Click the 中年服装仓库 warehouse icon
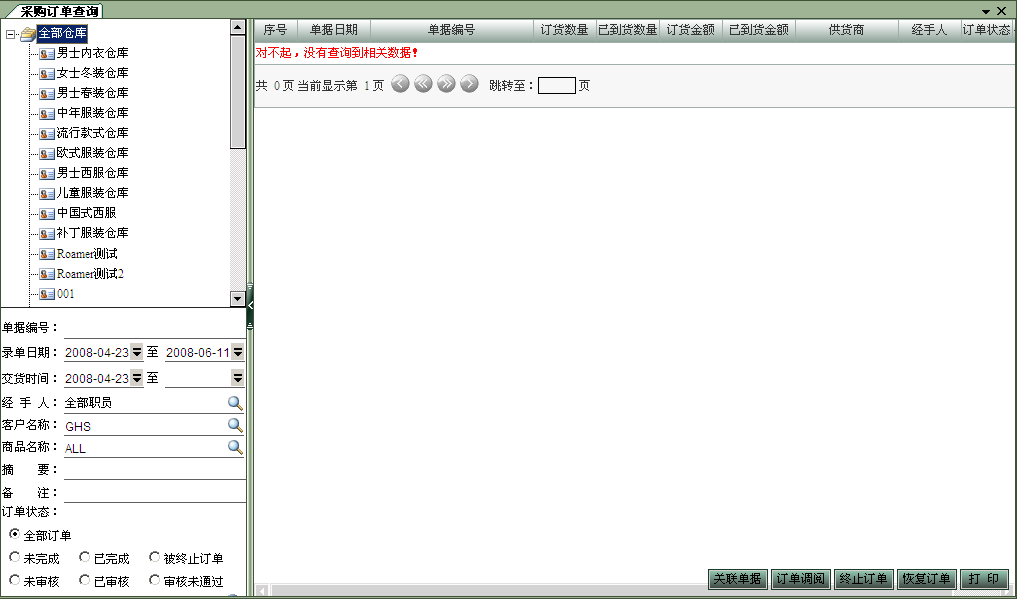 tap(47, 114)
